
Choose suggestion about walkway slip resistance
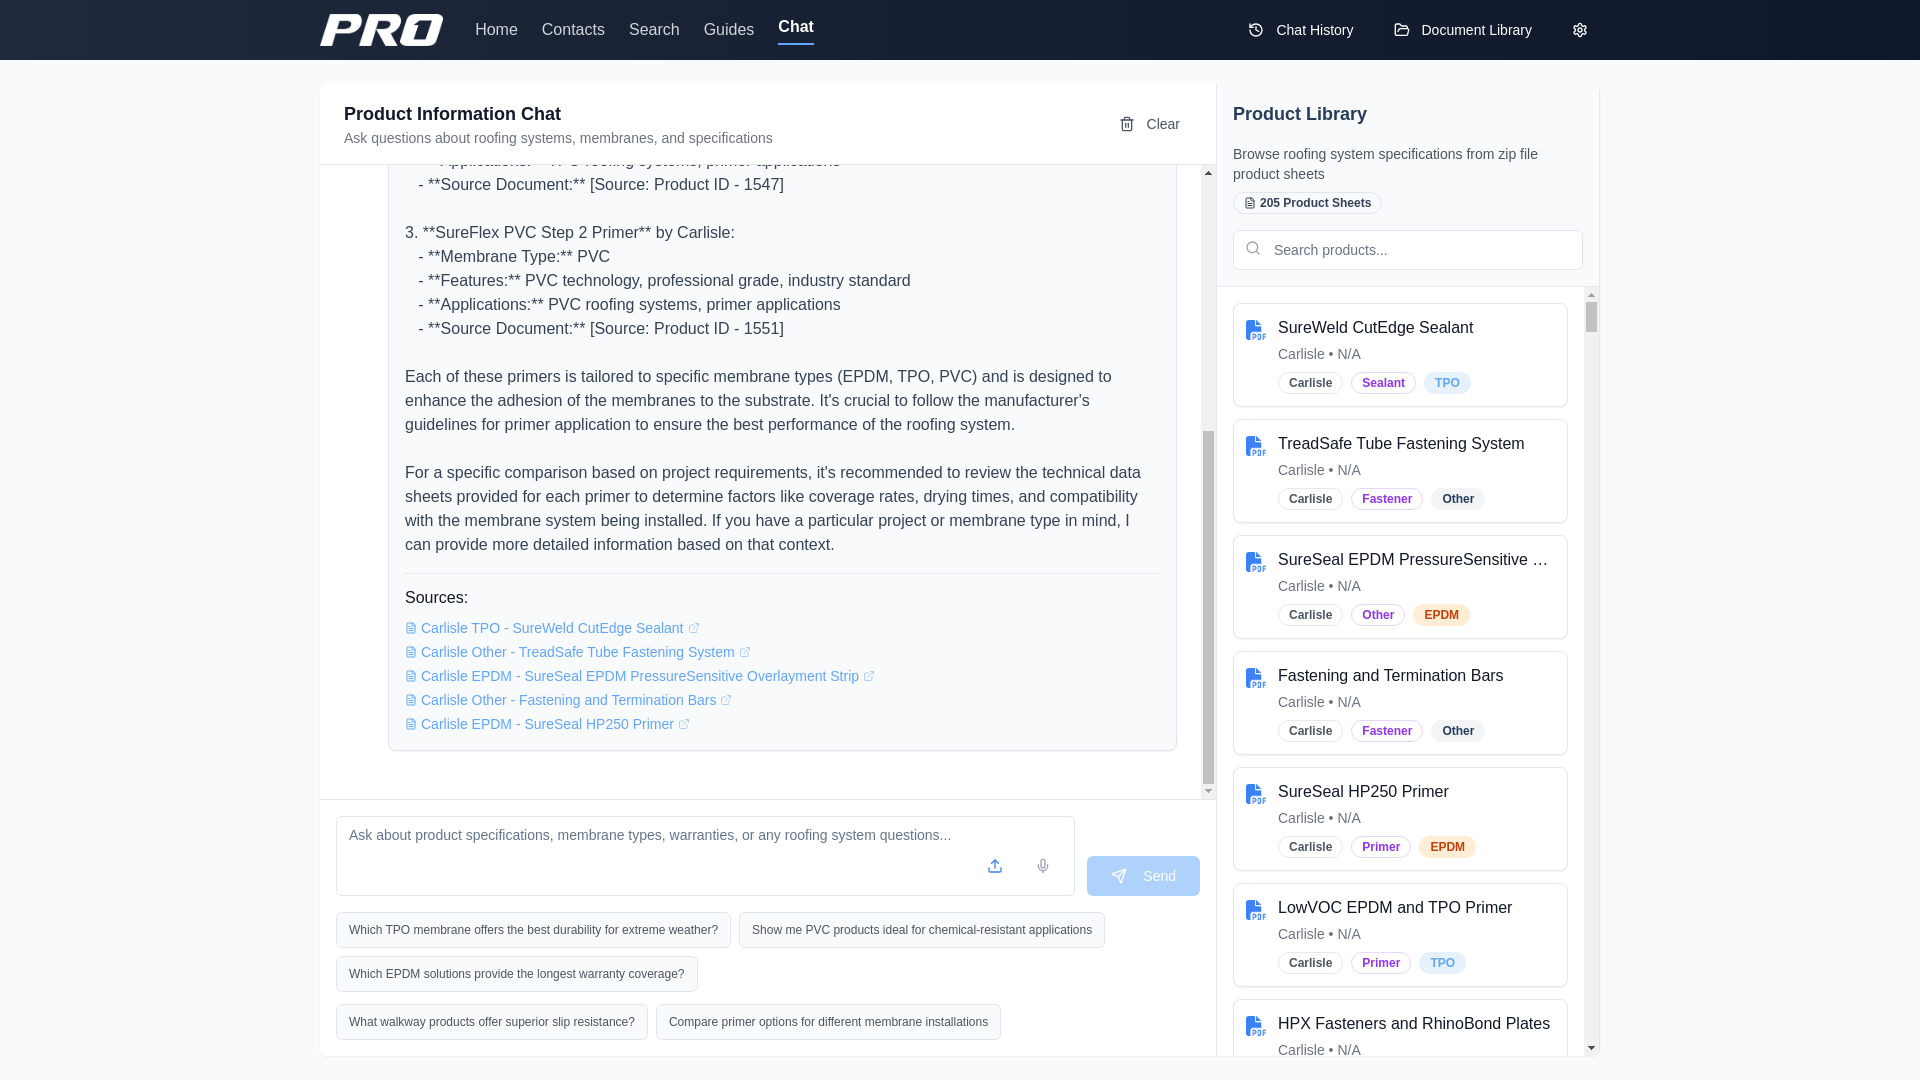492,1022
